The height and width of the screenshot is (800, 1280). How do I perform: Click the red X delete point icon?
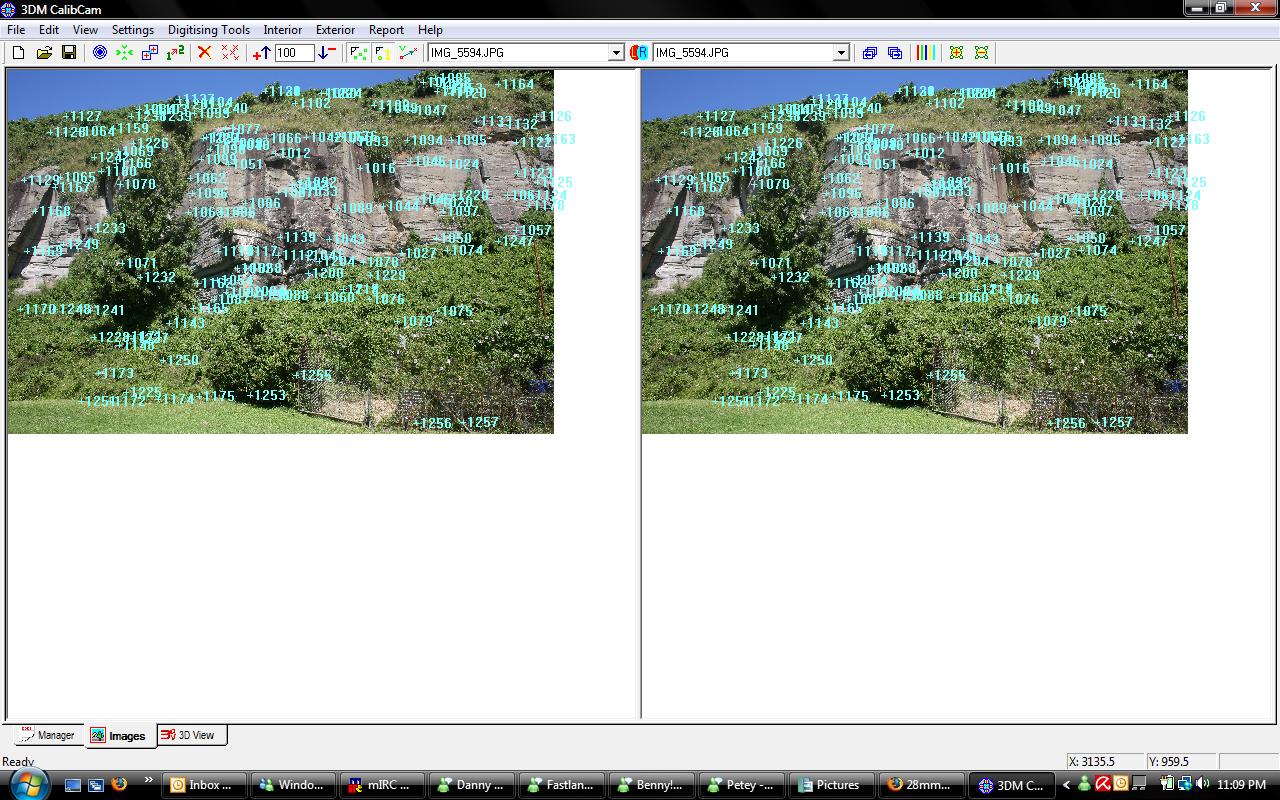coord(204,53)
